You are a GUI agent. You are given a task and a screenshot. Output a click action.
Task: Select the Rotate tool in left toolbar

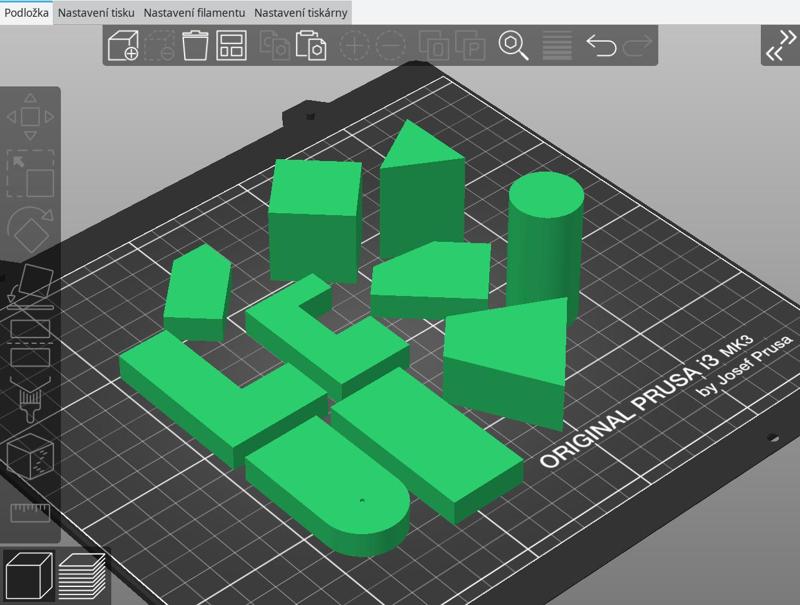(30, 230)
